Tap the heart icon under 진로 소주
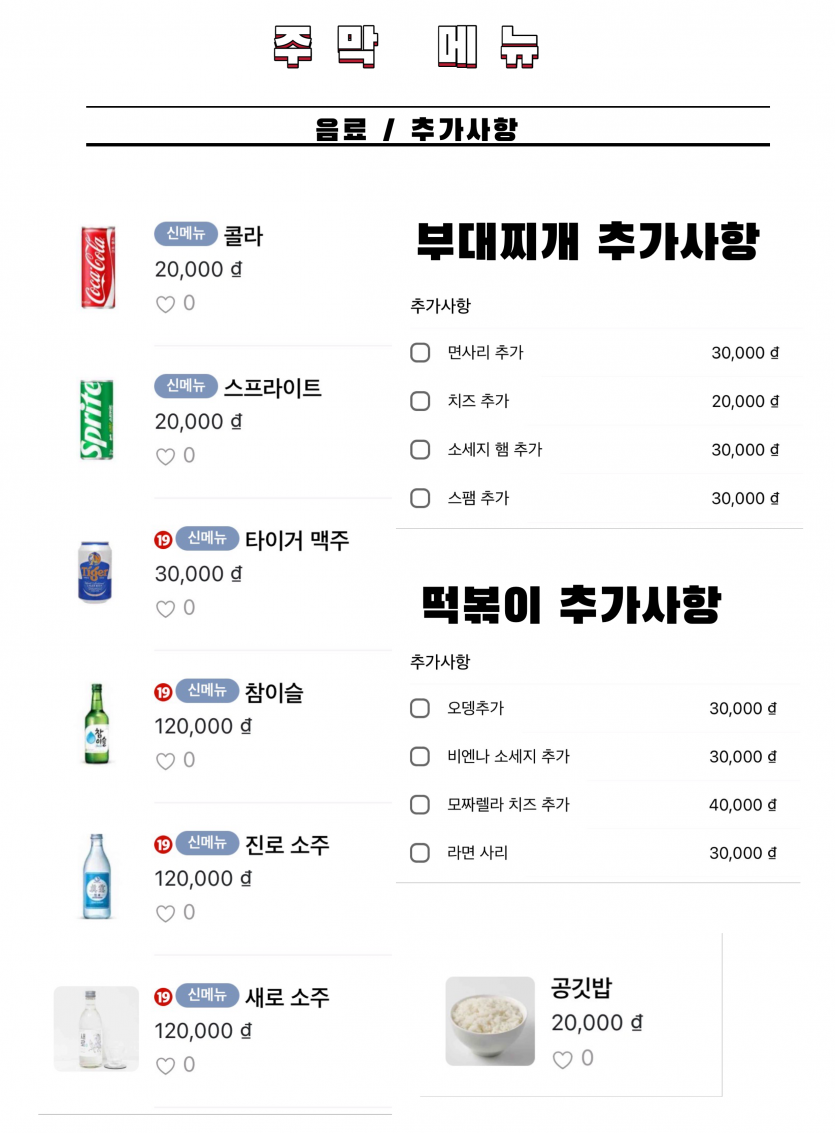This screenshot has height=1133, width=835. 165,913
